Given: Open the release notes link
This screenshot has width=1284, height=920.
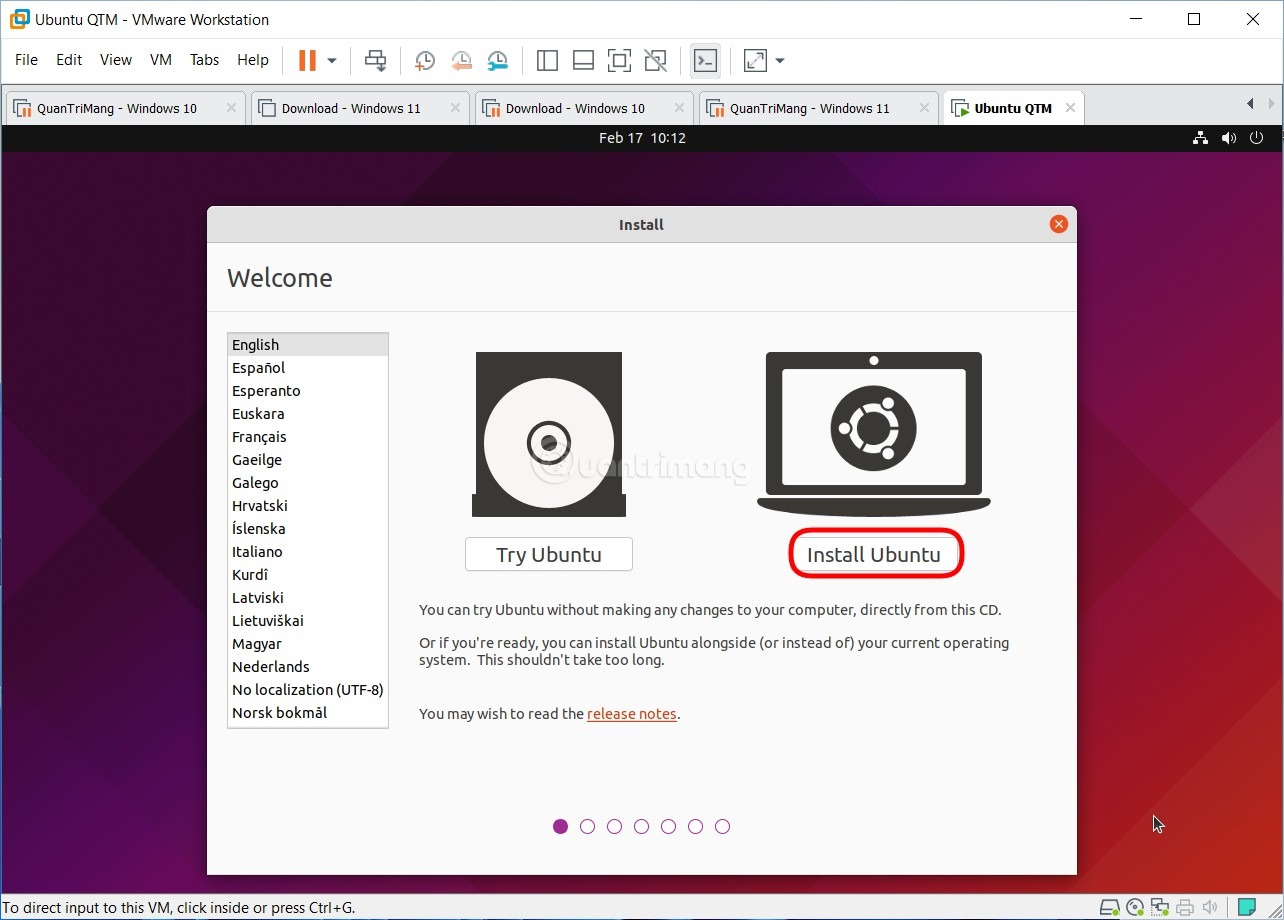Looking at the screenshot, I should 632,714.
